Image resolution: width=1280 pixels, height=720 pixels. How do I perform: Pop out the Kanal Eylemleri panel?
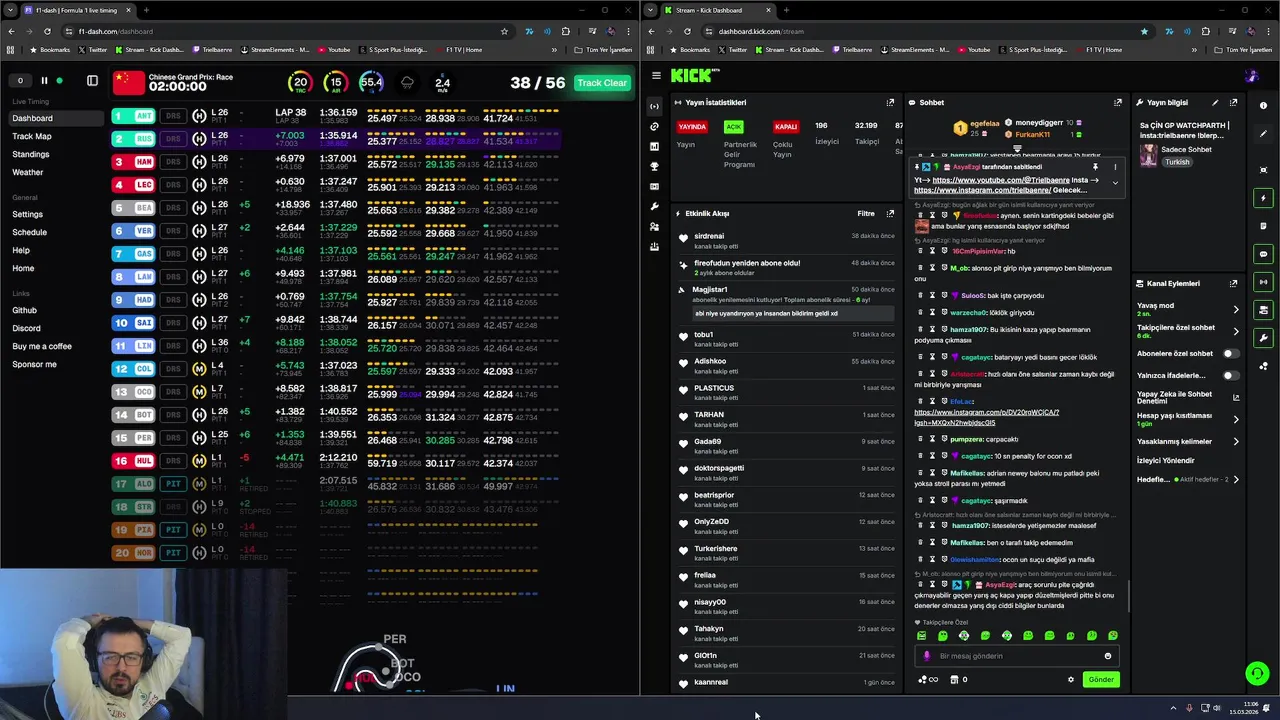(1233, 283)
